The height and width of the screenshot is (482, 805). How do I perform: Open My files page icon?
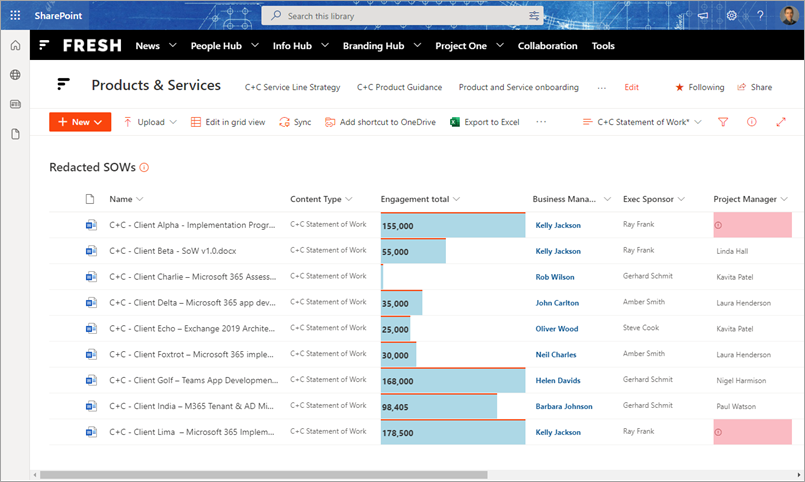point(15,134)
